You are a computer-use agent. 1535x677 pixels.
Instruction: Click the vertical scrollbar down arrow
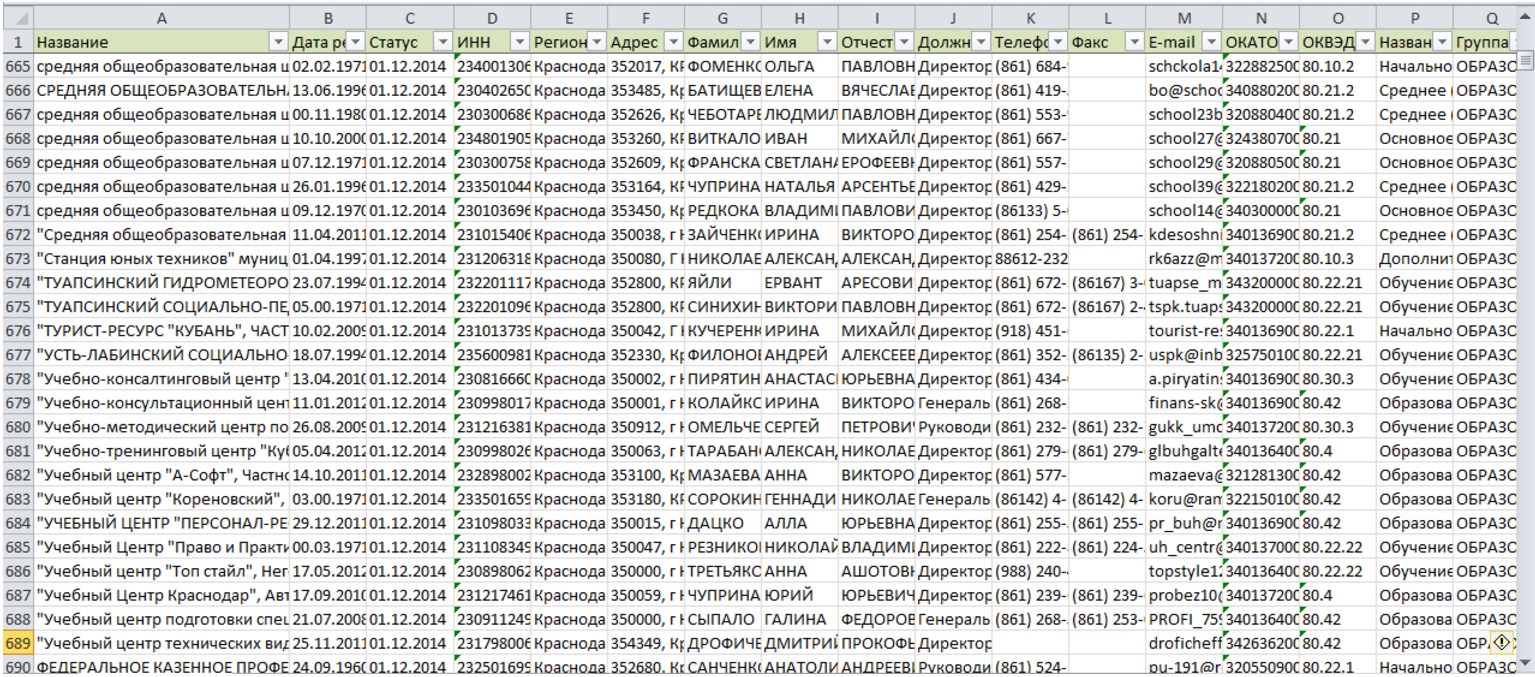coord(1525,665)
